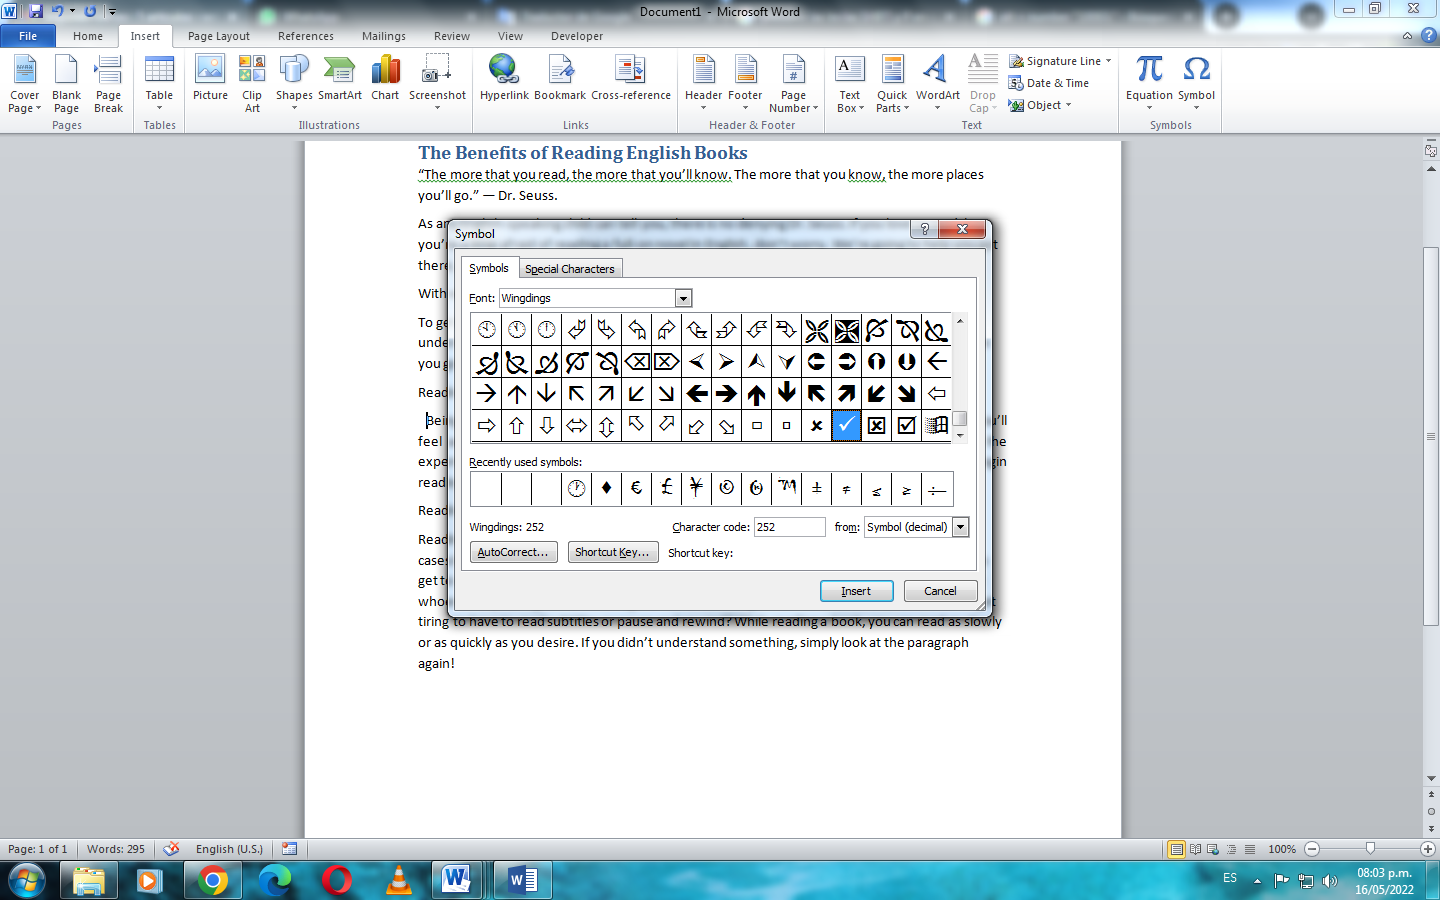Select the boxed X symbol
This screenshot has width=1440, height=900.
coord(876,425)
